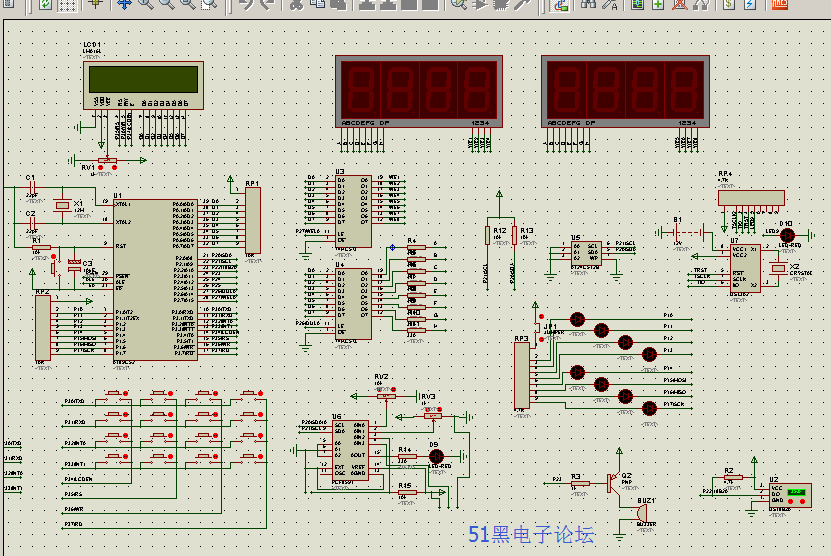
Task: Select the RV3 potentiometer
Action: [x=432, y=417]
